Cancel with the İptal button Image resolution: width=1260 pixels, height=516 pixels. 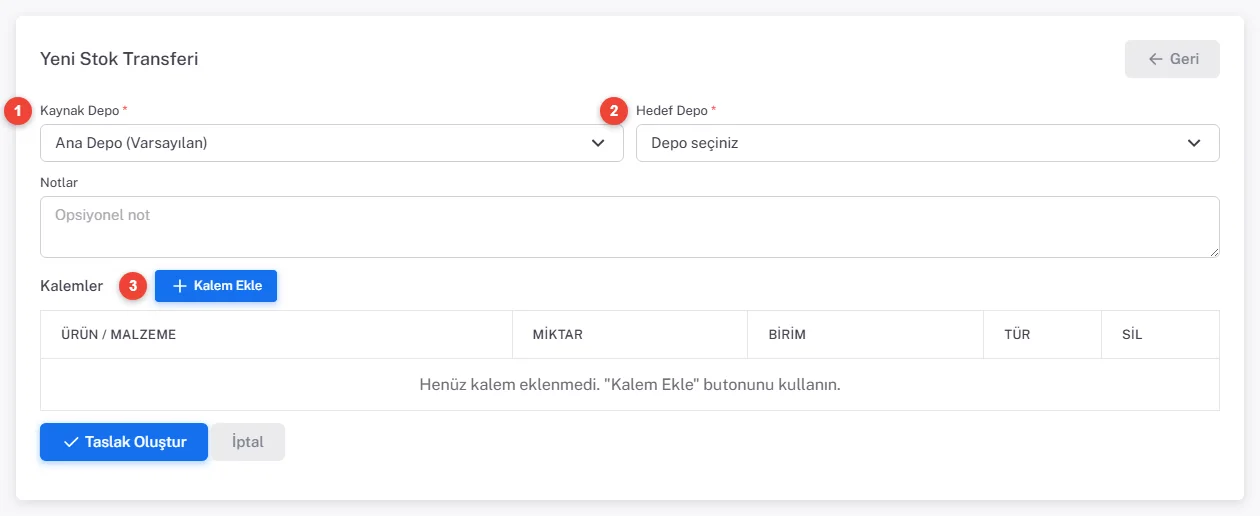[248, 442]
